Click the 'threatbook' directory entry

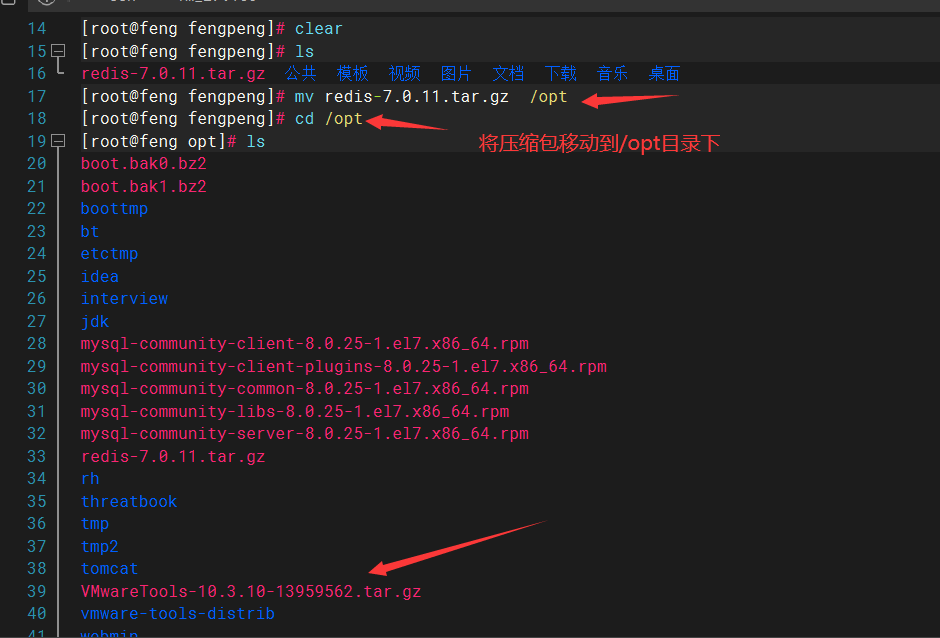click(x=129, y=501)
